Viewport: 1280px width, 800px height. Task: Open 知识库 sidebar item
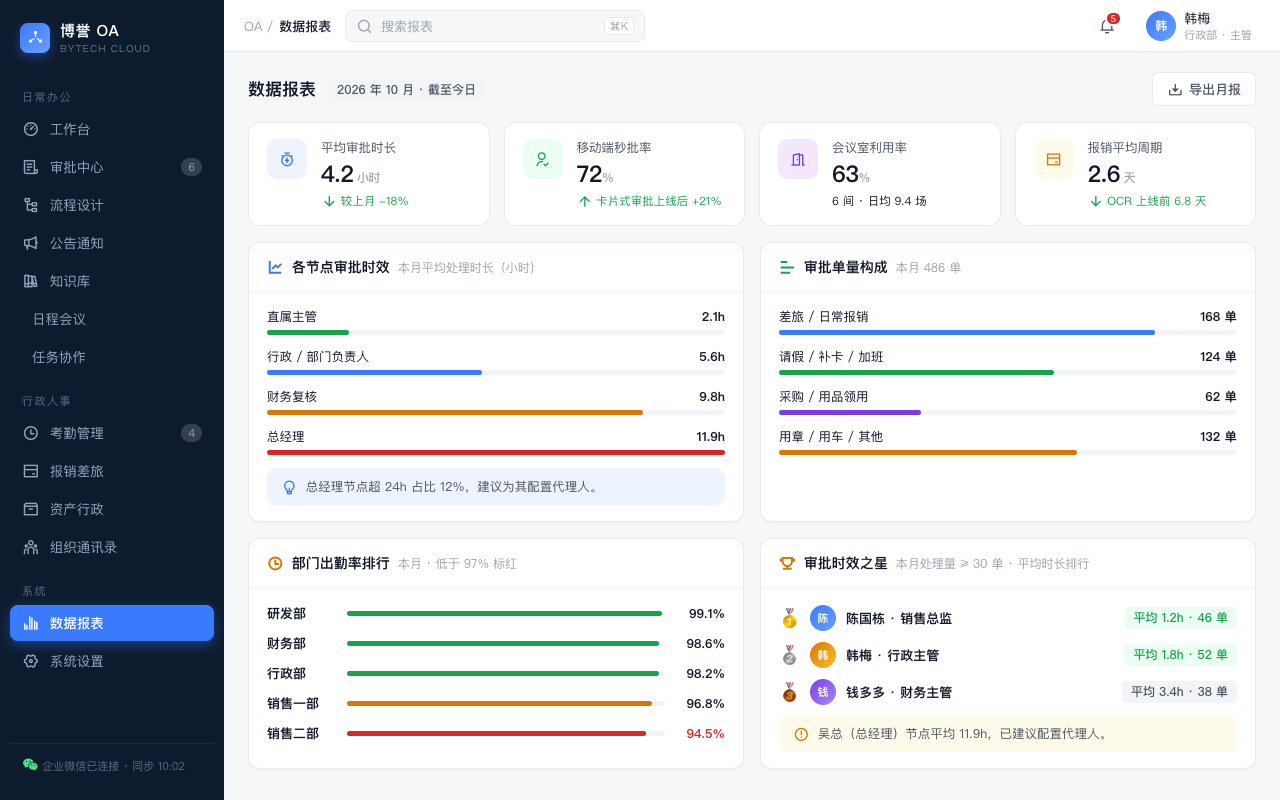112,281
